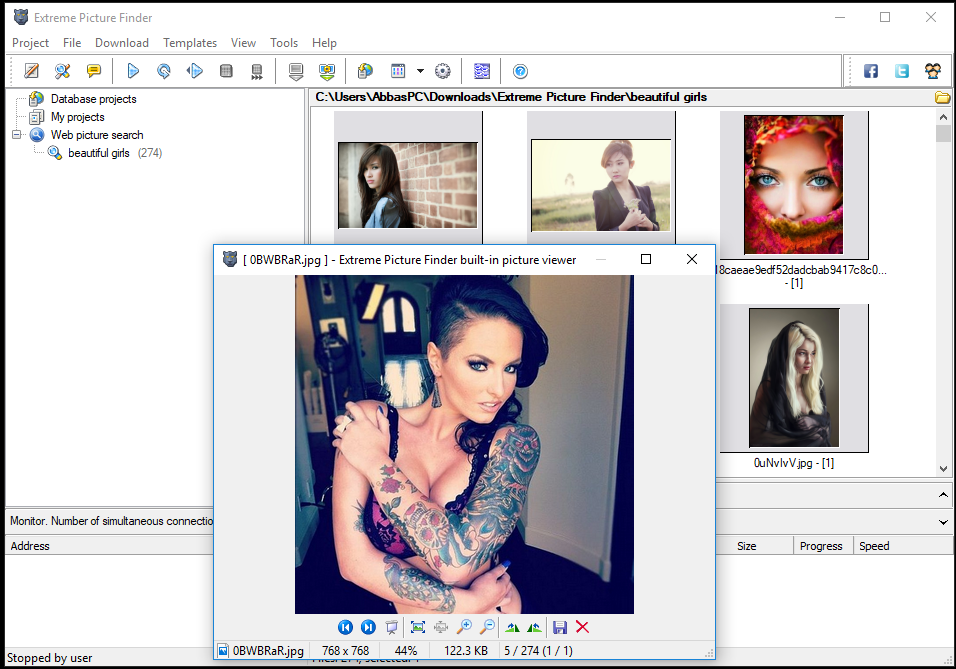
Task: Click the restart download circular arrow icon
Action: 163,71
